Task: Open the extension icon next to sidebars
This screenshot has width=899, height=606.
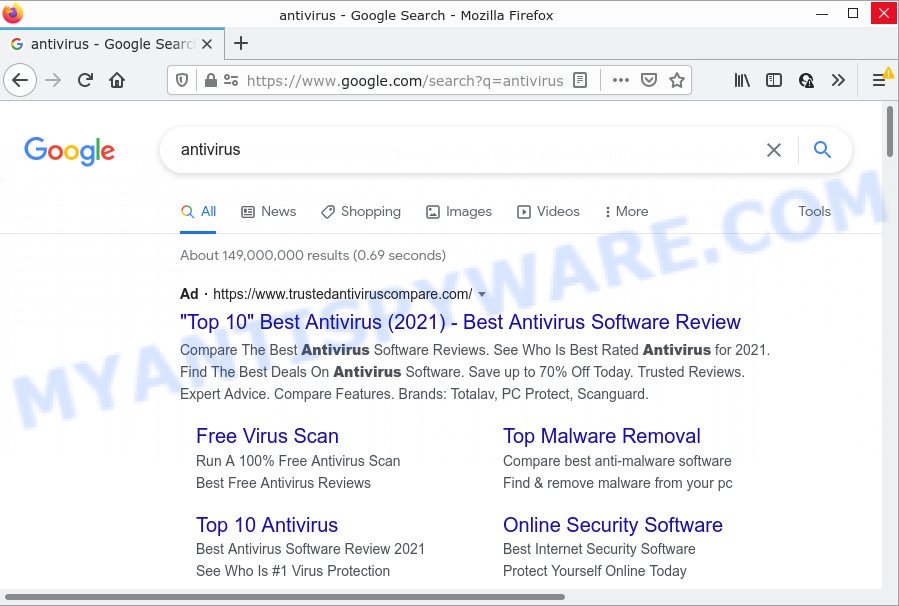Action: point(806,80)
